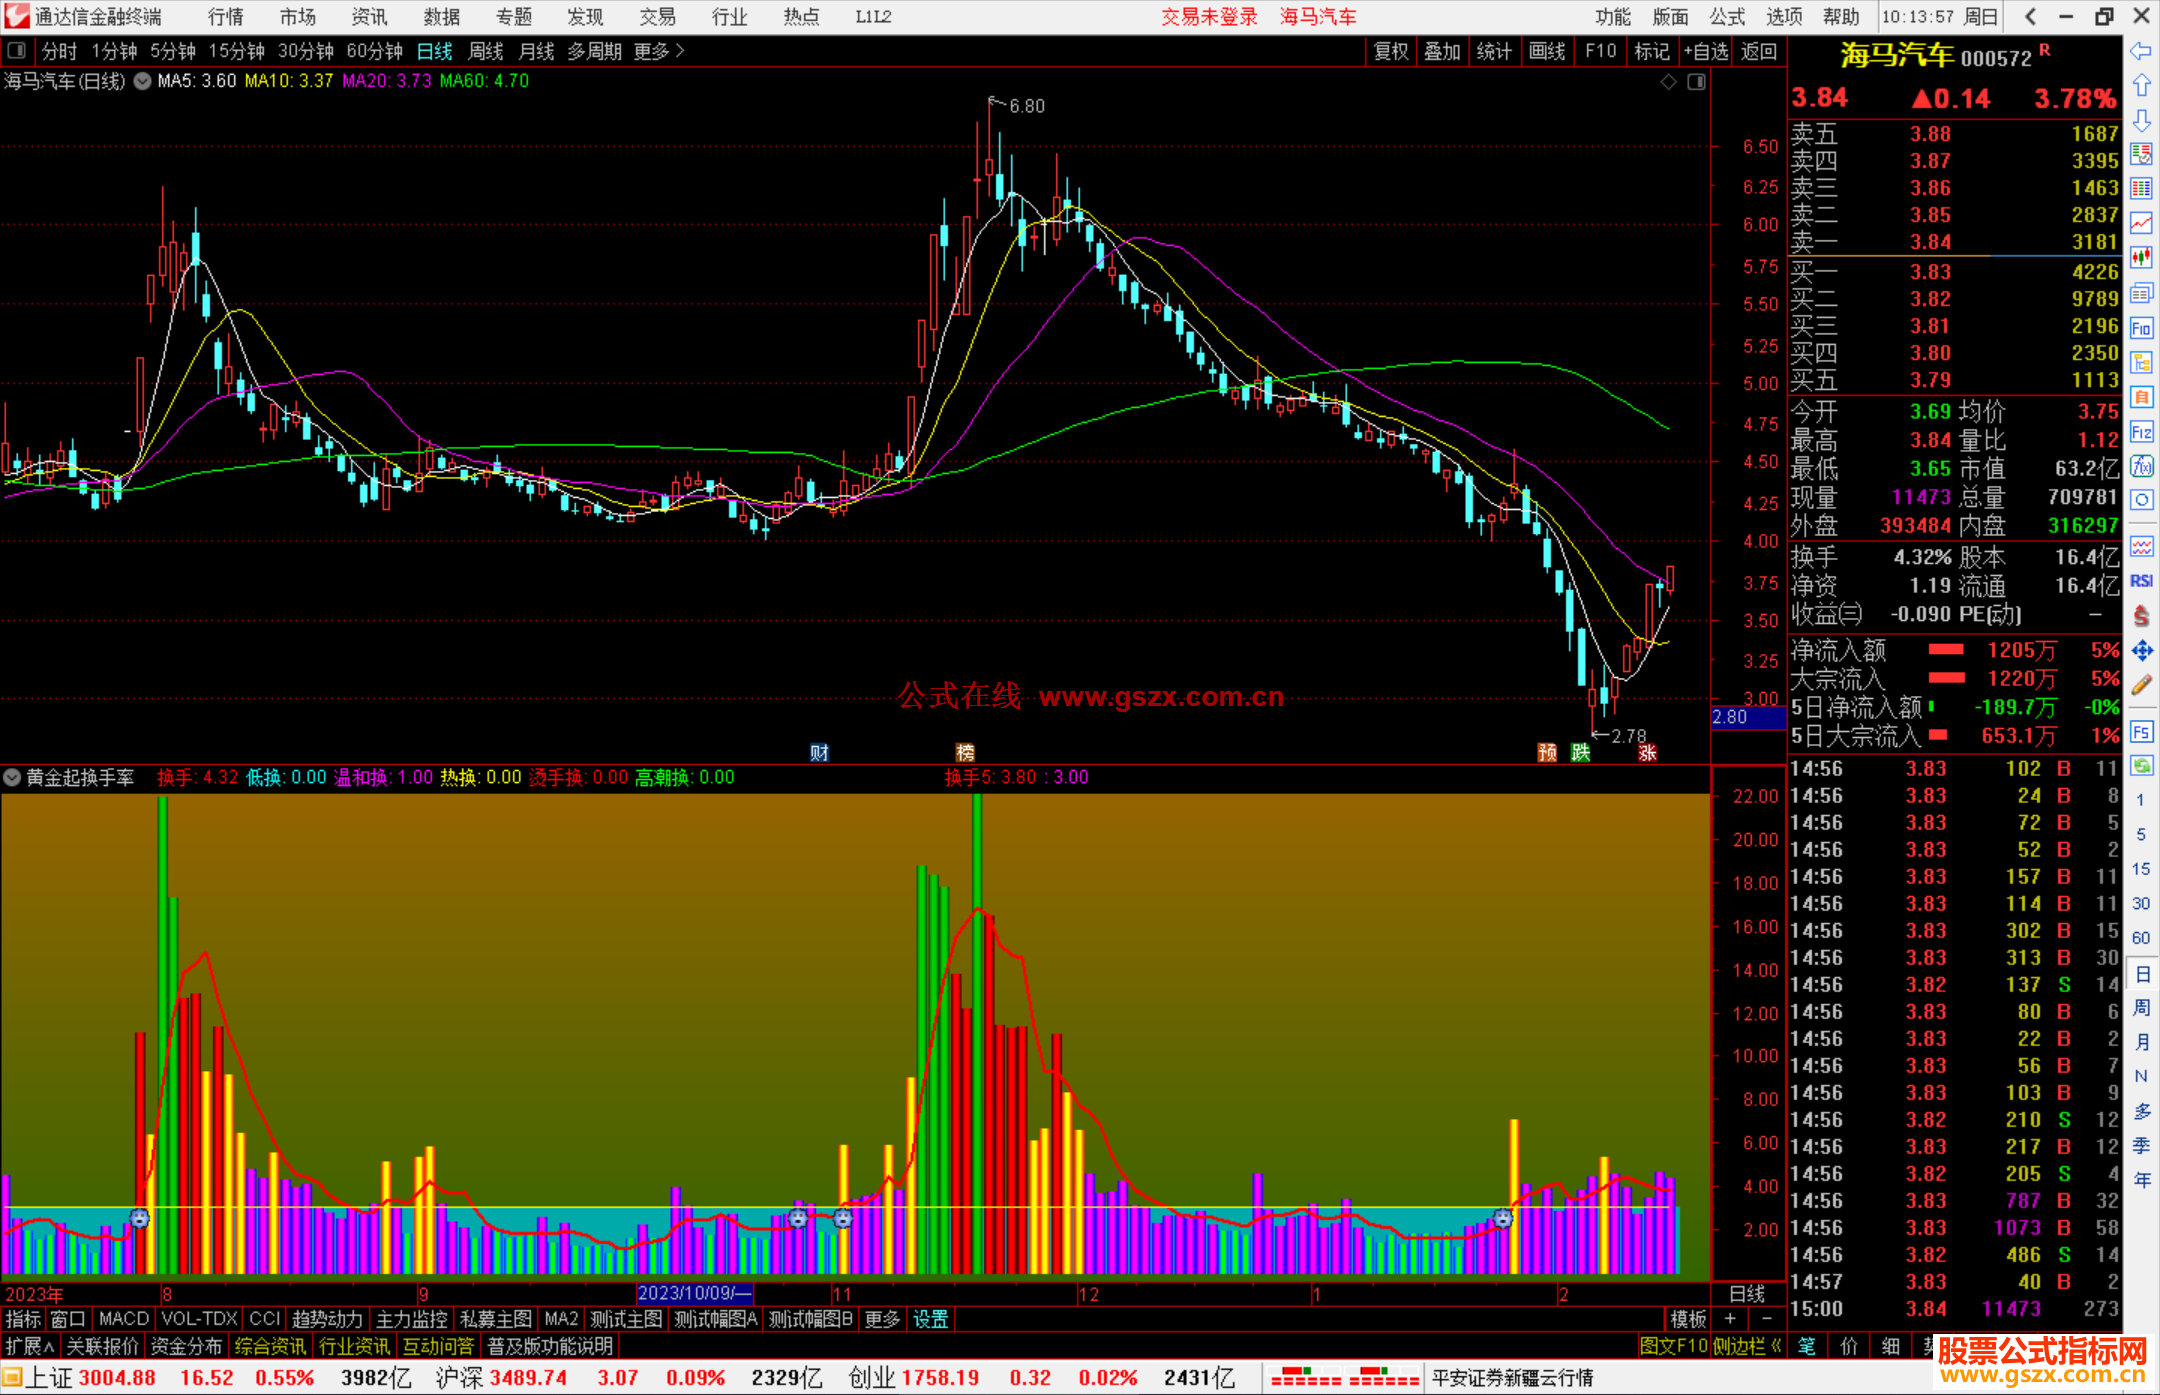Click the +自选 add to watchlist button

pyautogui.click(x=1705, y=51)
